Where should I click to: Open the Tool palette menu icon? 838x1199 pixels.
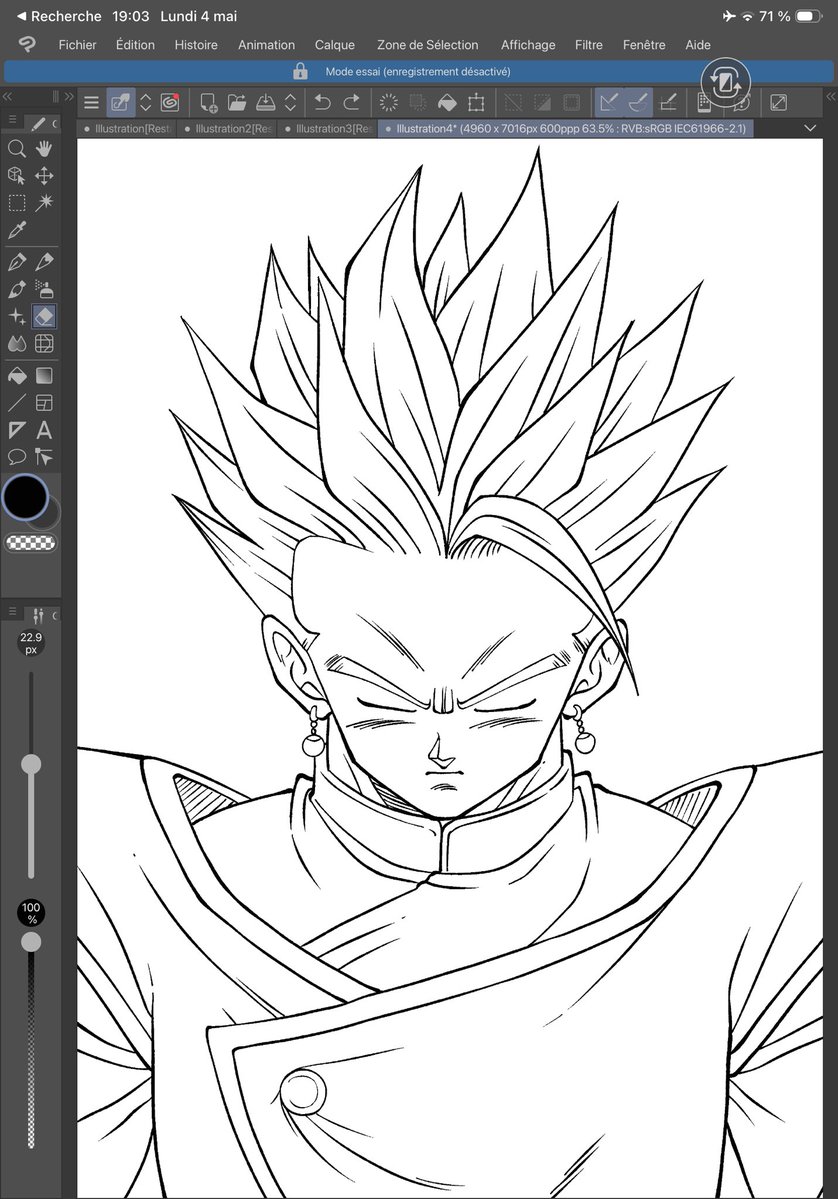pos(12,121)
